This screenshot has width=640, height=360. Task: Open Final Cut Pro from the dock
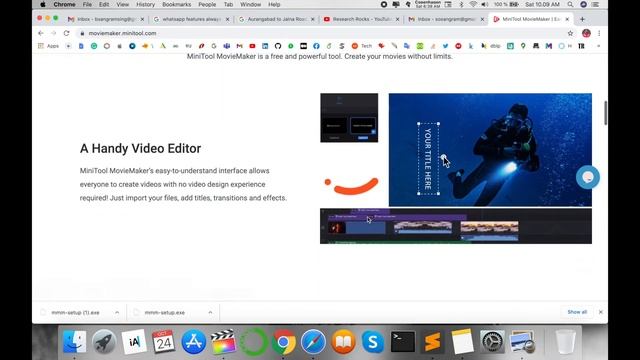point(223,342)
